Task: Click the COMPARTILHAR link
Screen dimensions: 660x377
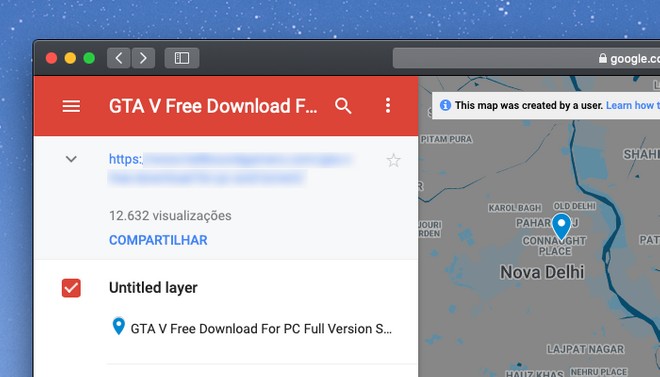Action: point(158,240)
